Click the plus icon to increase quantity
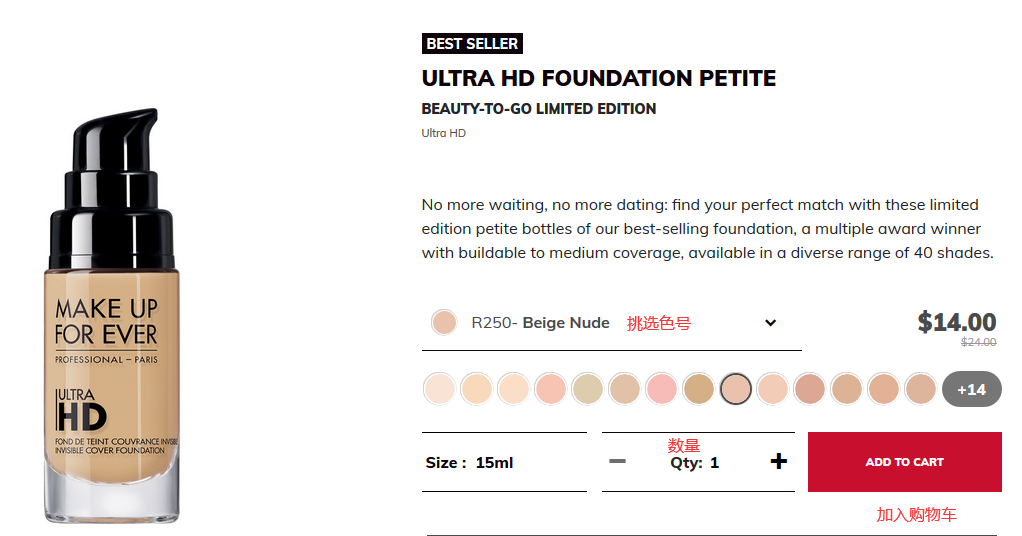The width and height of the screenshot is (1022, 536). point(779,461)
